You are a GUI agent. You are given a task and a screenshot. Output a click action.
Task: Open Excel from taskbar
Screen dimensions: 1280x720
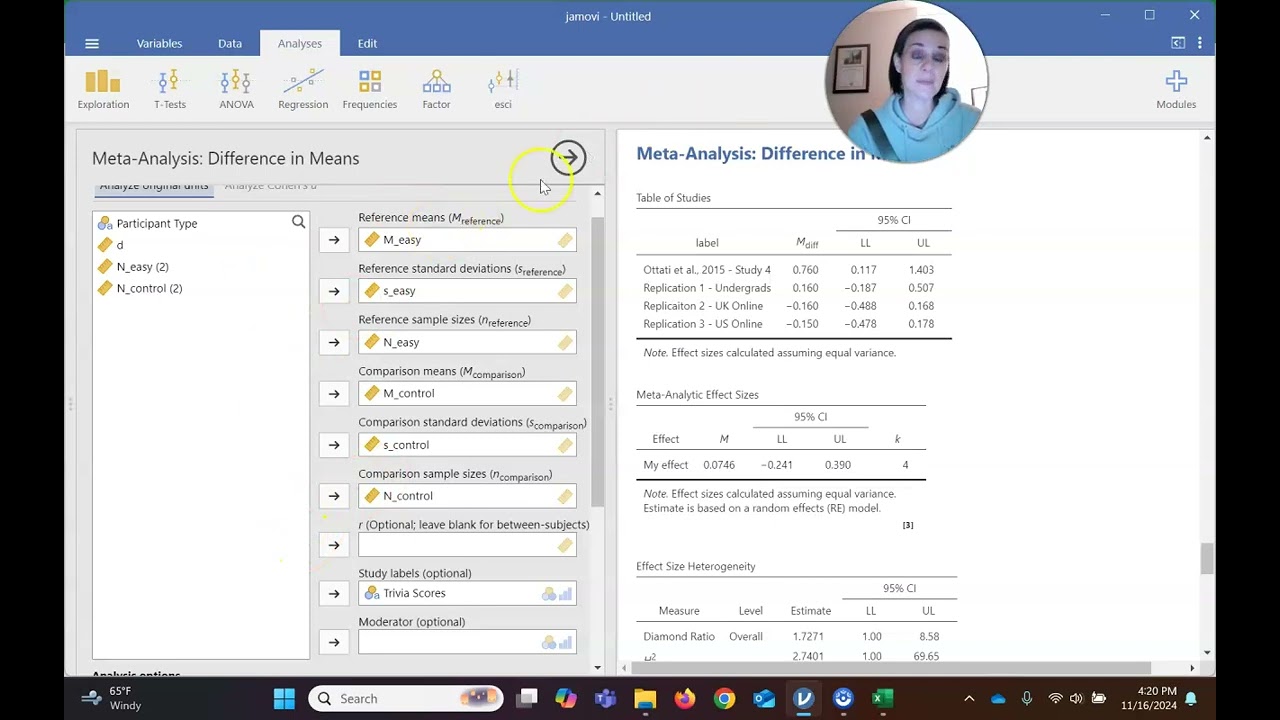[x=882, y=698]
